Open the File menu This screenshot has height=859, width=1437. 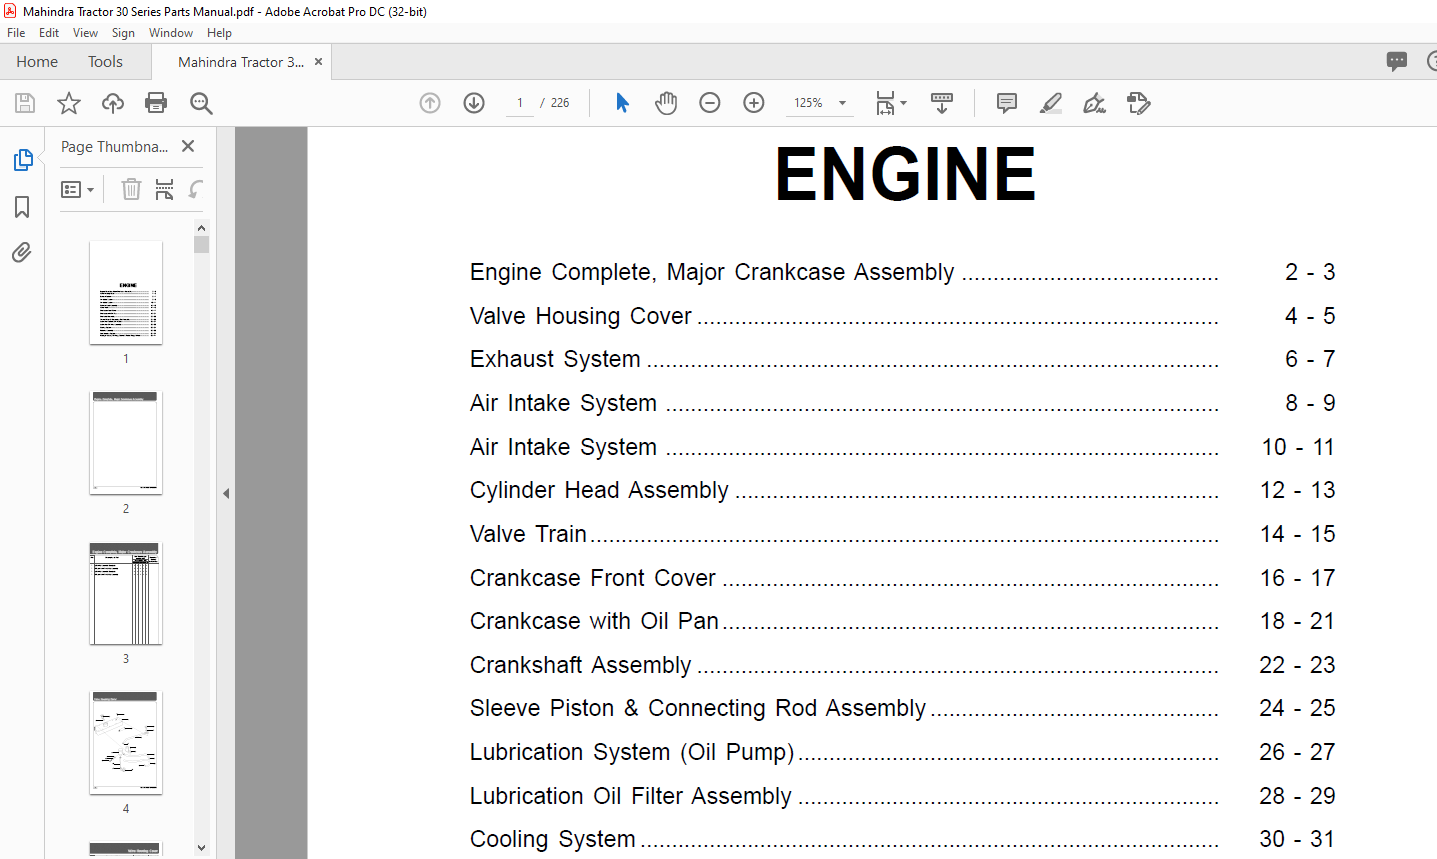pos(16,33)
